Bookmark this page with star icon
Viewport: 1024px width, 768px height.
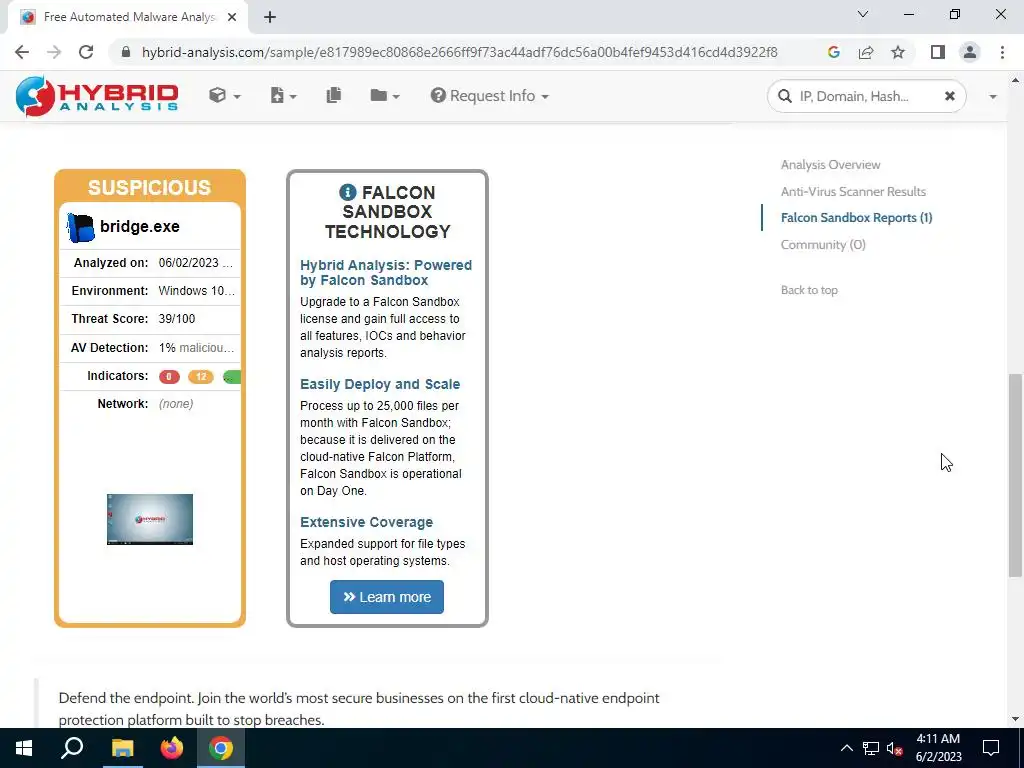click(898, 52)
